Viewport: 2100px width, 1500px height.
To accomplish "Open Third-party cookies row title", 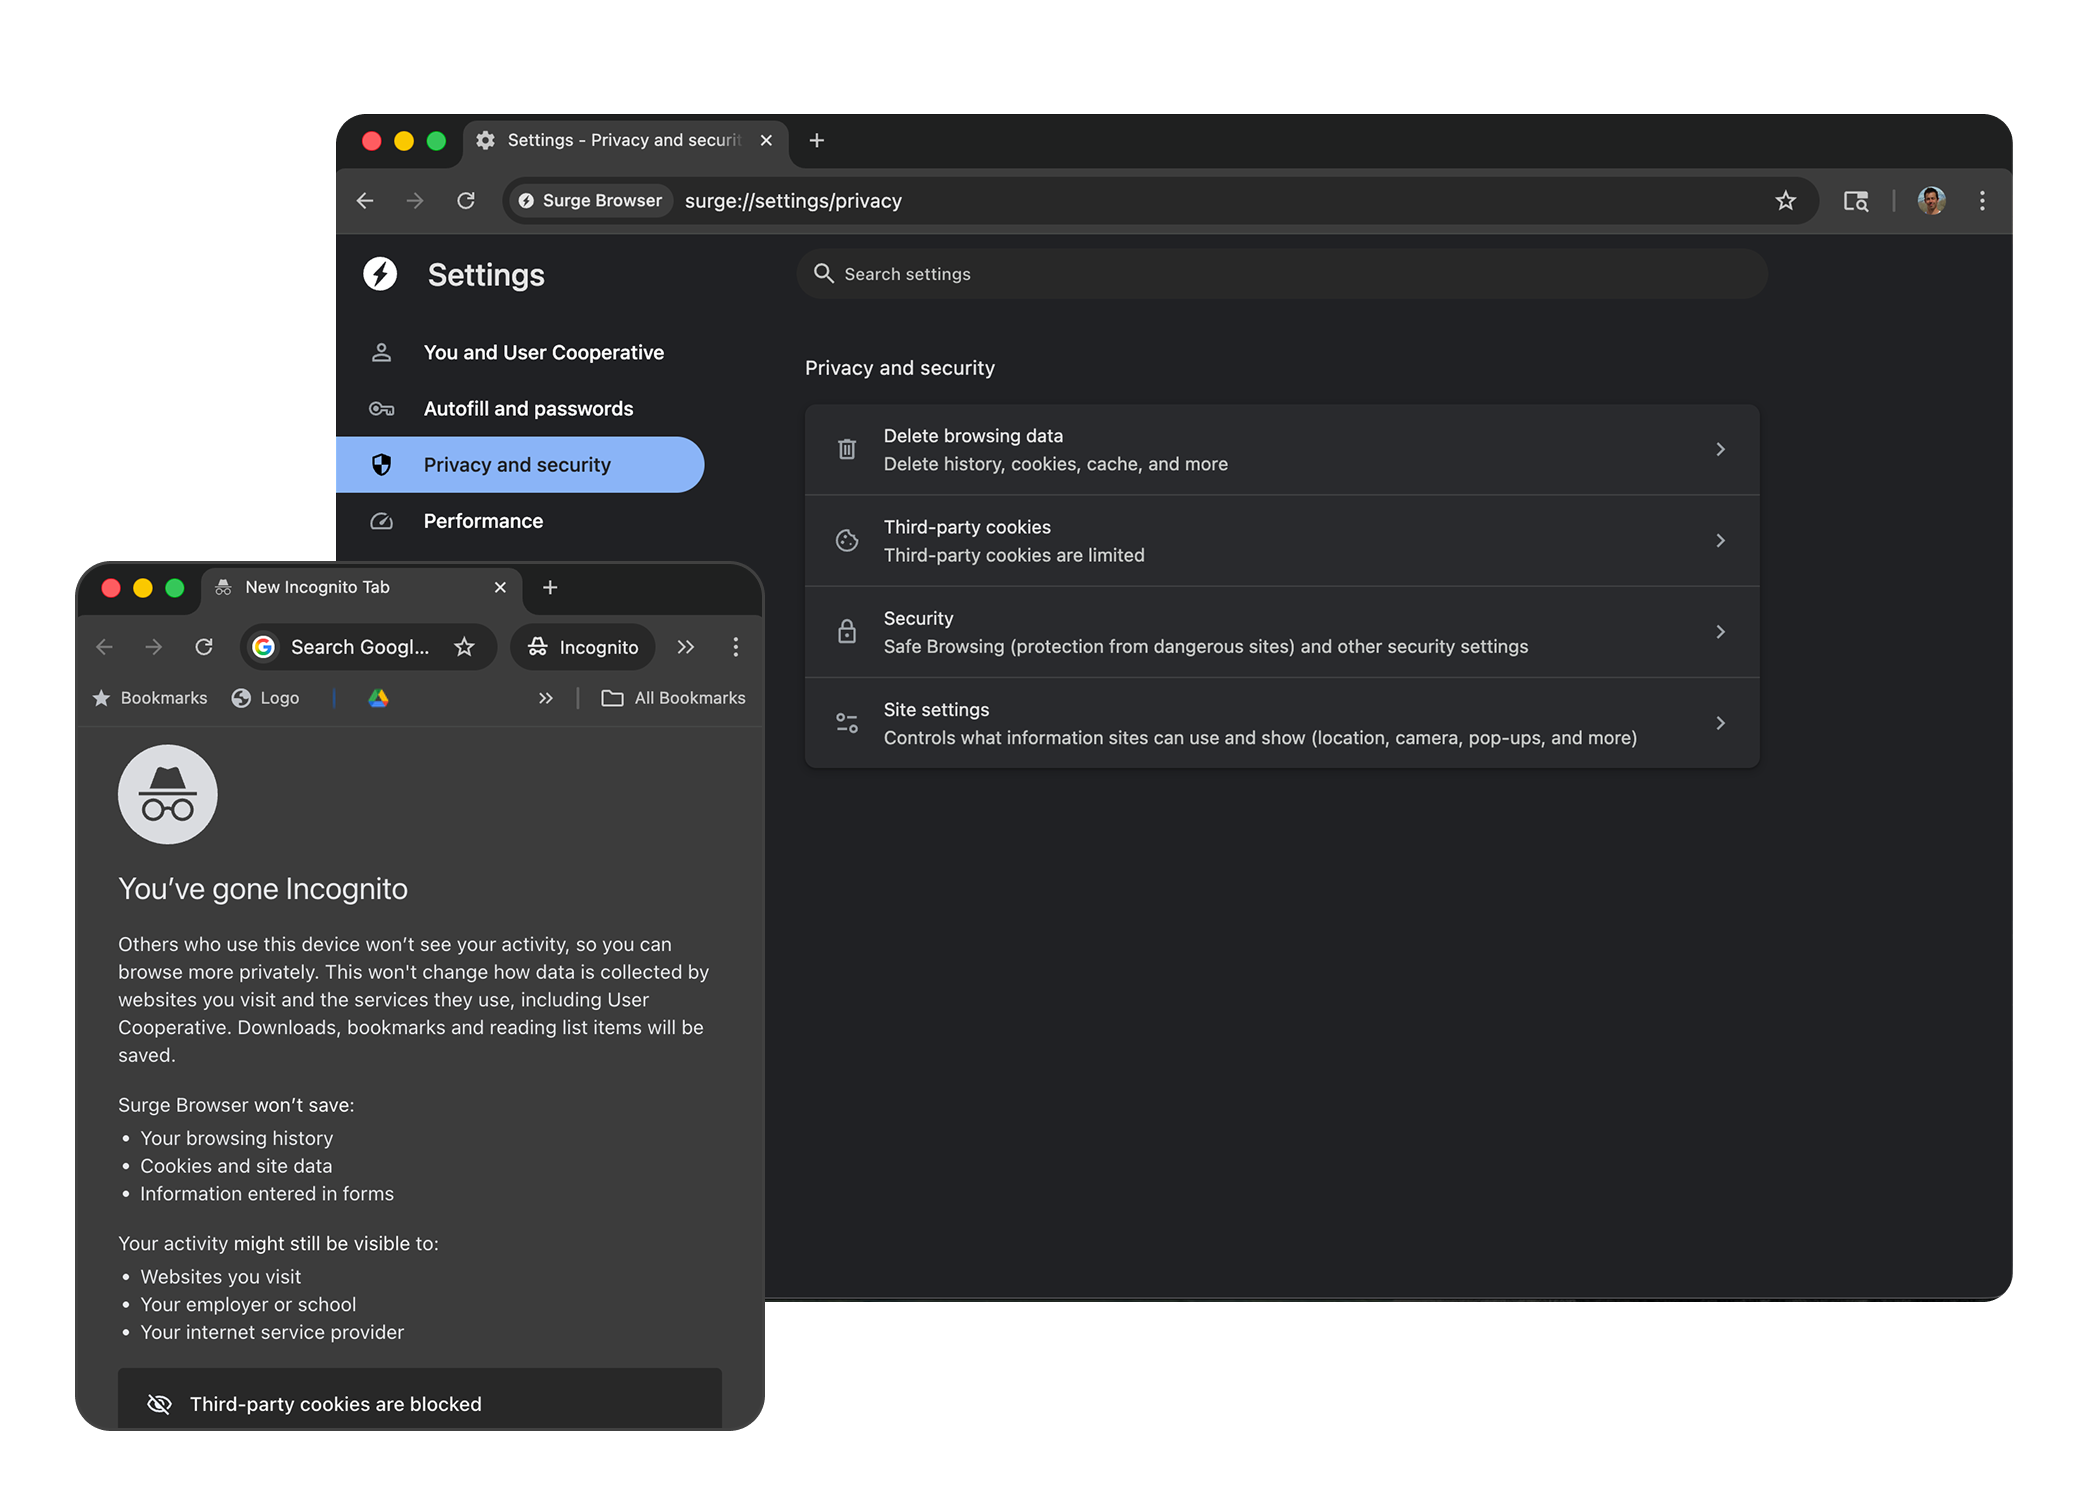I will 967,527.
